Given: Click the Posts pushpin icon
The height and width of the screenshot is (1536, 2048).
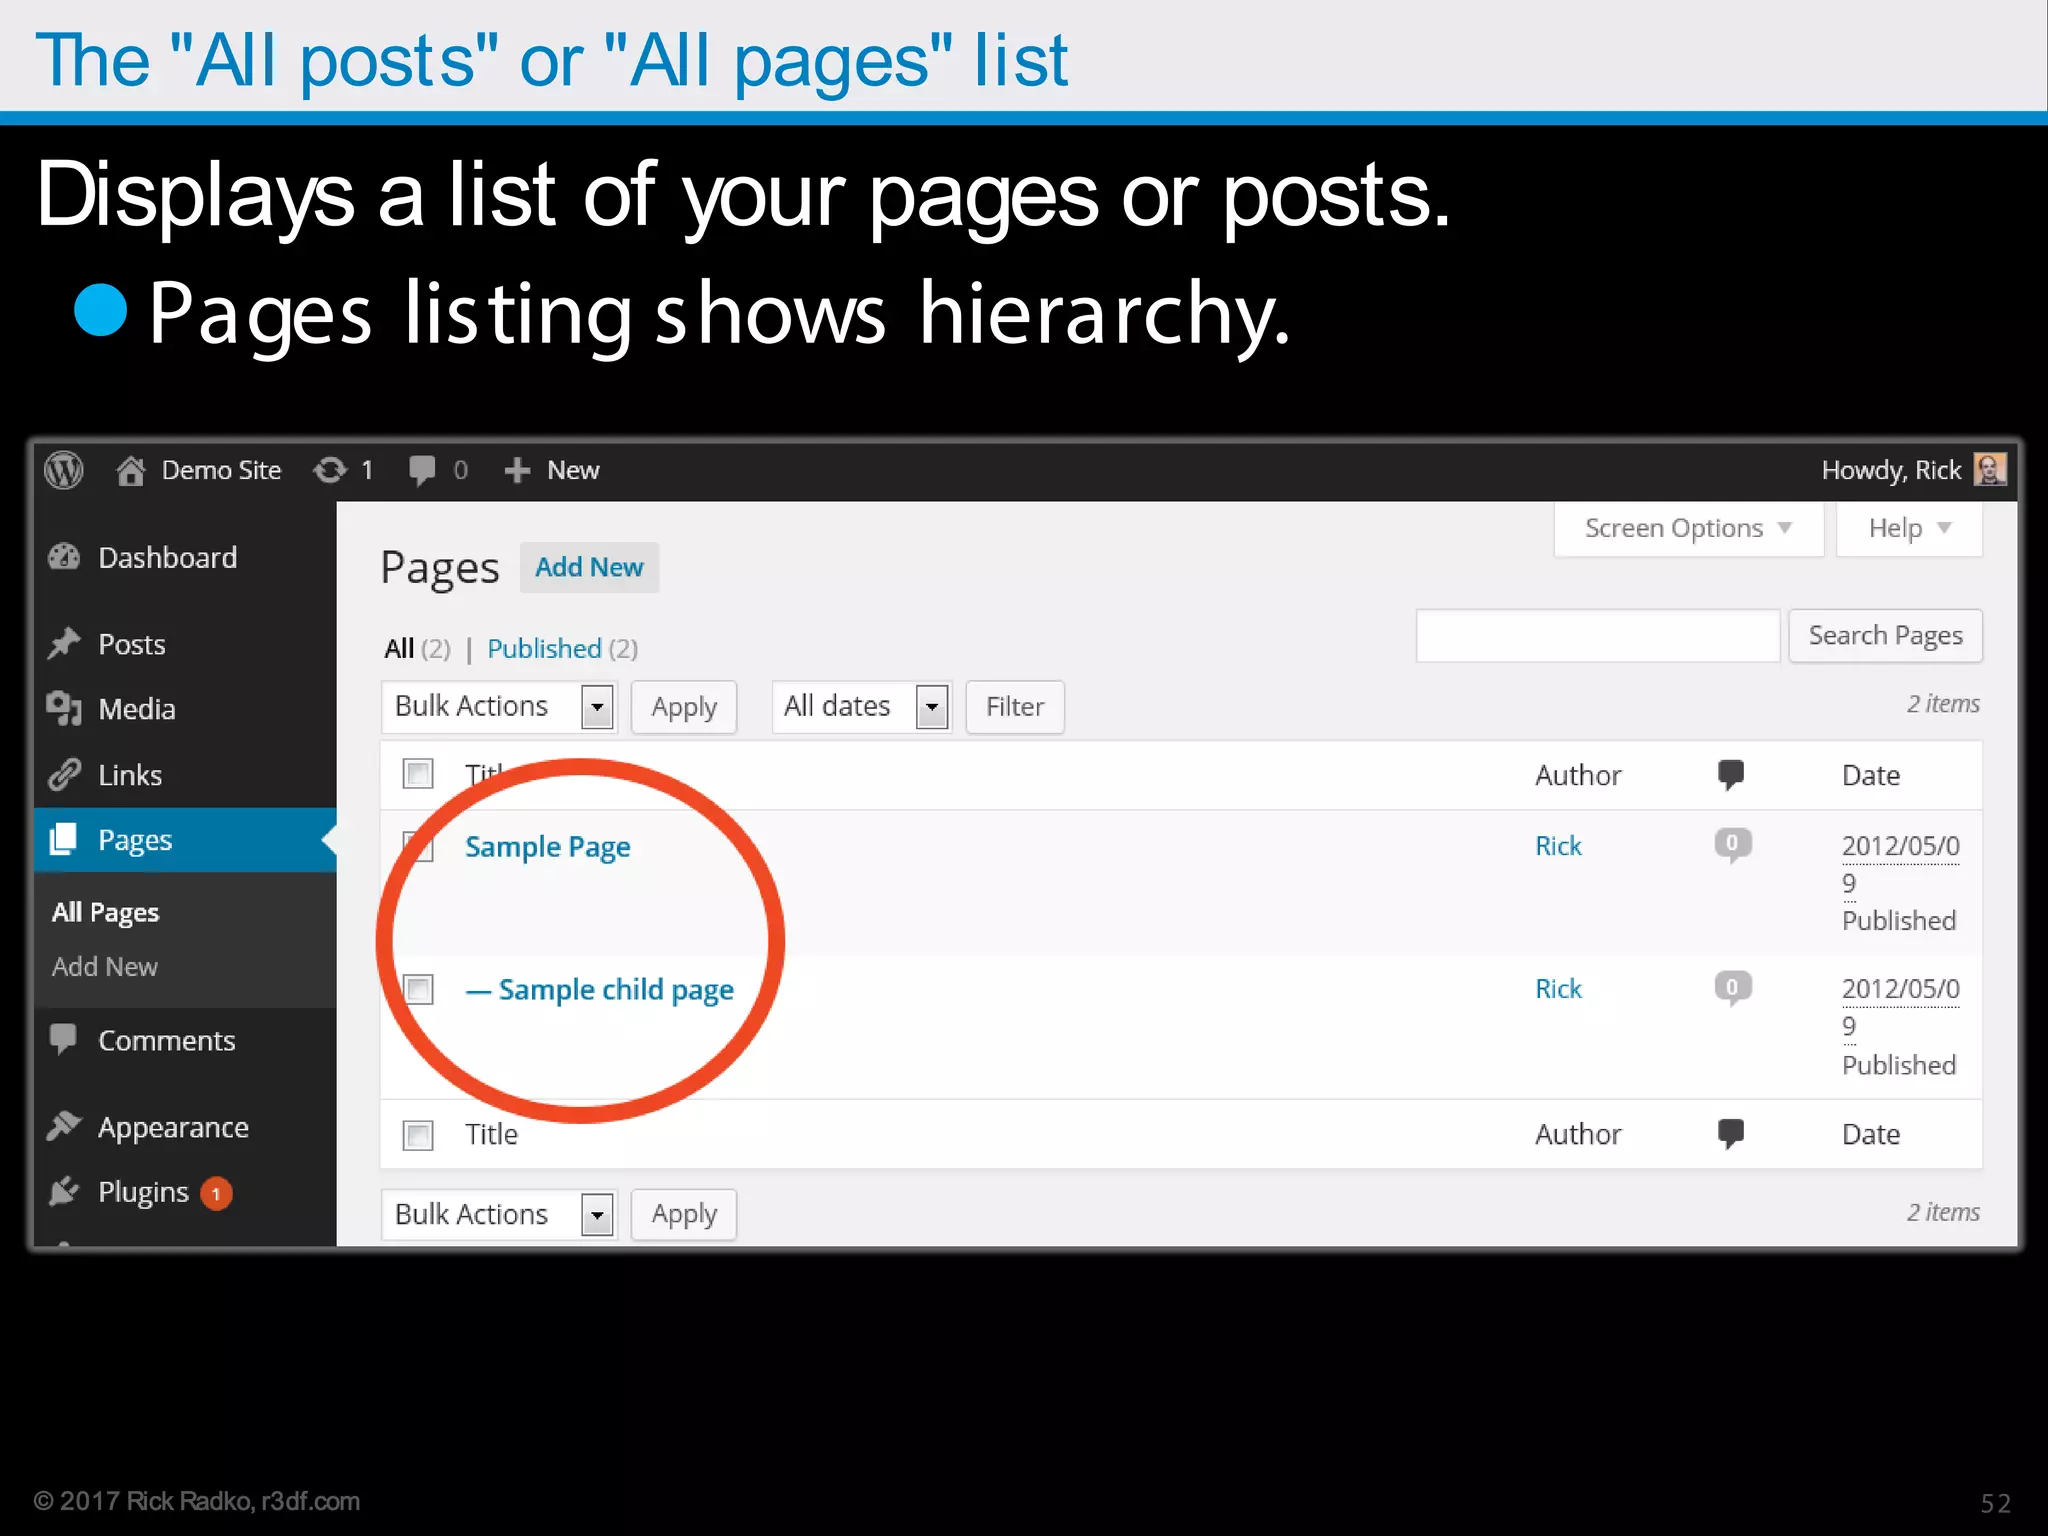Looking at the screenshot, I should (x=64, y=643).
